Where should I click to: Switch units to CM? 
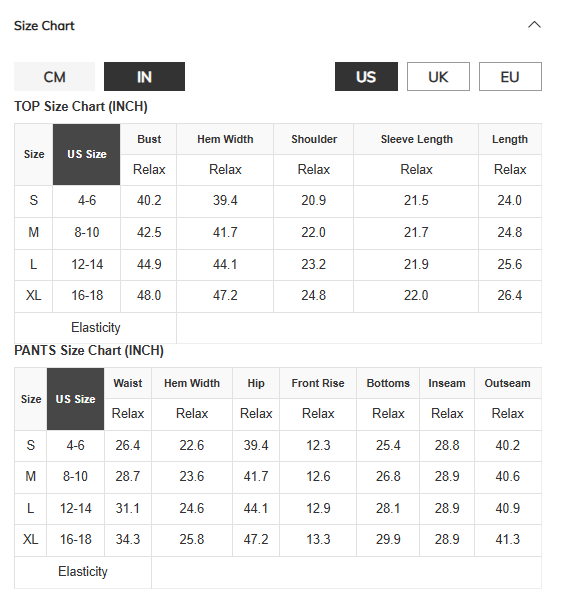click(x=54, y=77)
